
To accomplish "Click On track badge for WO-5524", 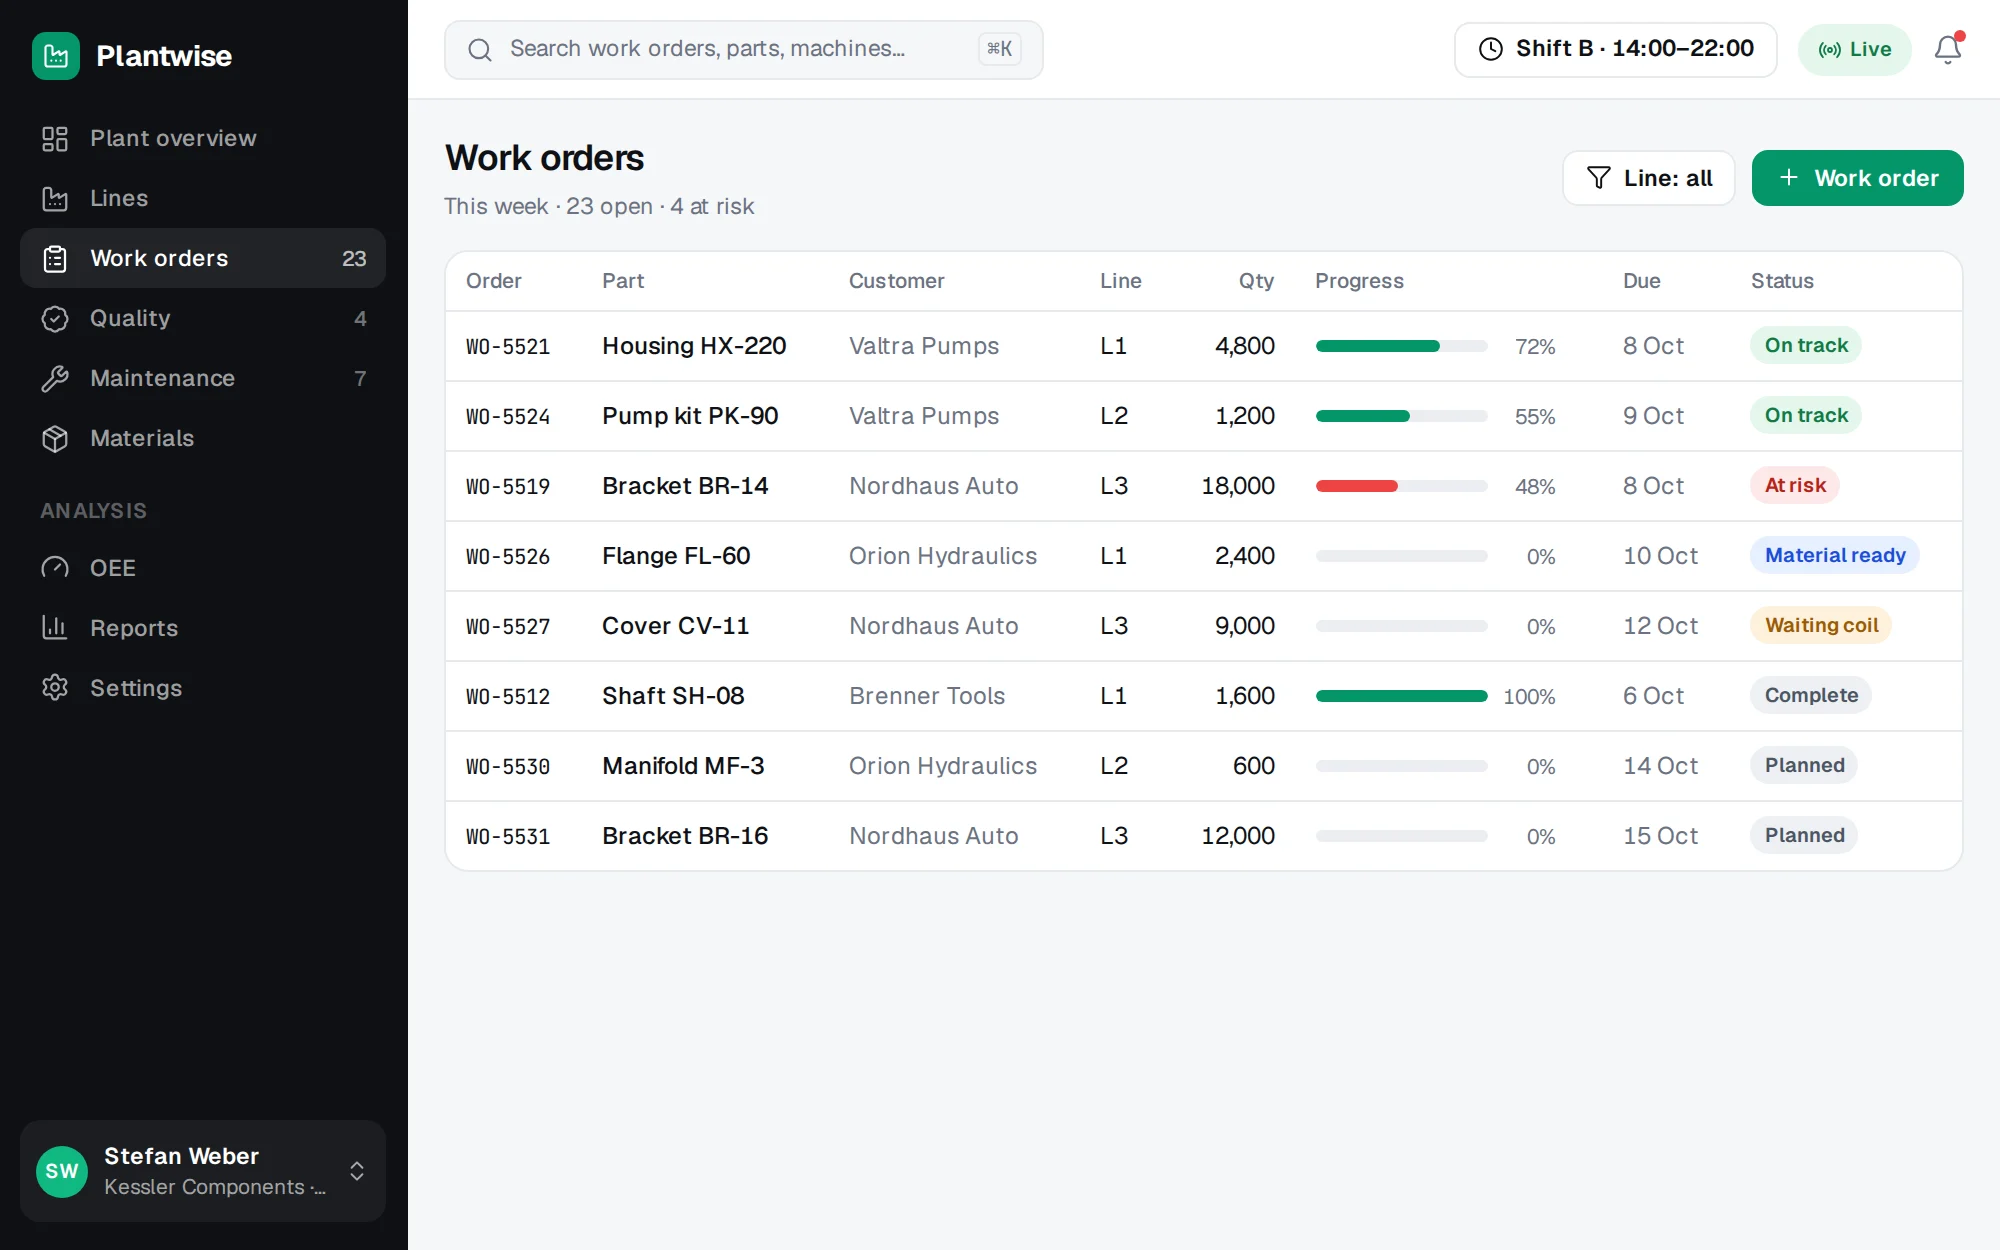I will [x=1806, y=415].
